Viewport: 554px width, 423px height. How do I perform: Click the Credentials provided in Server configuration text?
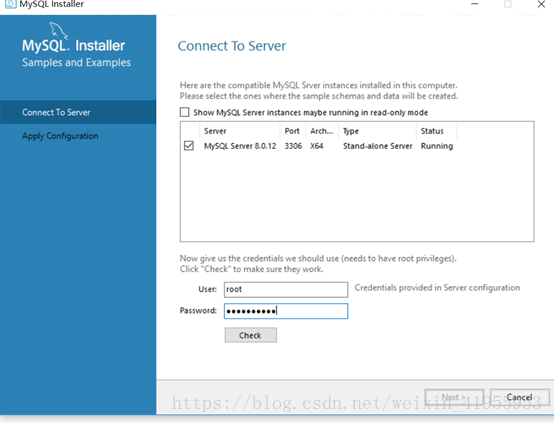point(437,288)
